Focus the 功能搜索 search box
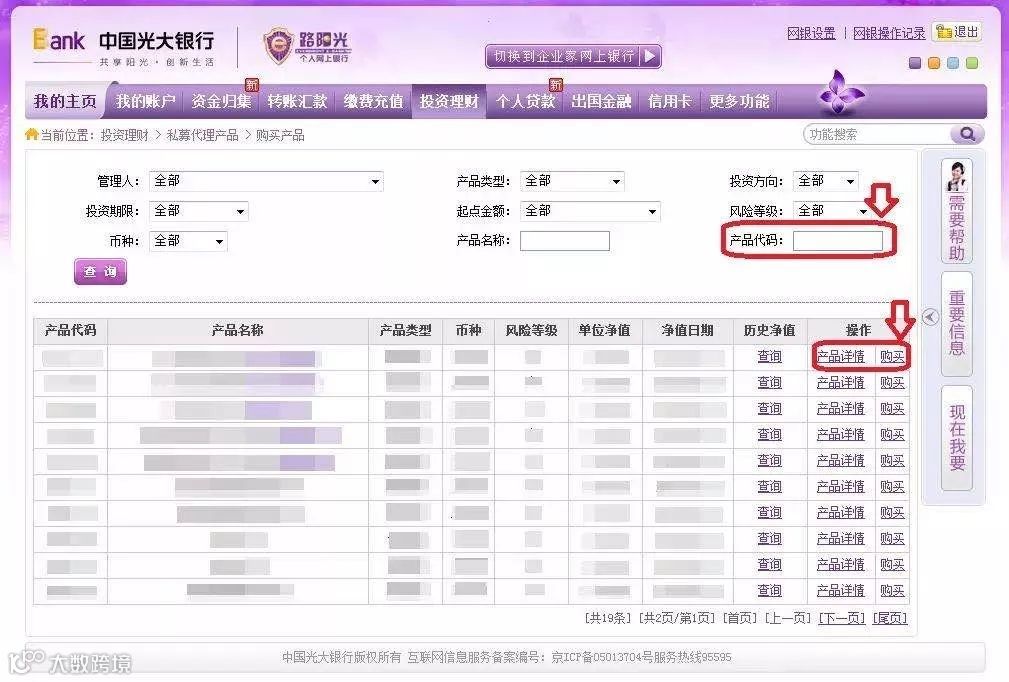Image resolution: width=1009 pixels, height=682 pixels. point(879,134)
